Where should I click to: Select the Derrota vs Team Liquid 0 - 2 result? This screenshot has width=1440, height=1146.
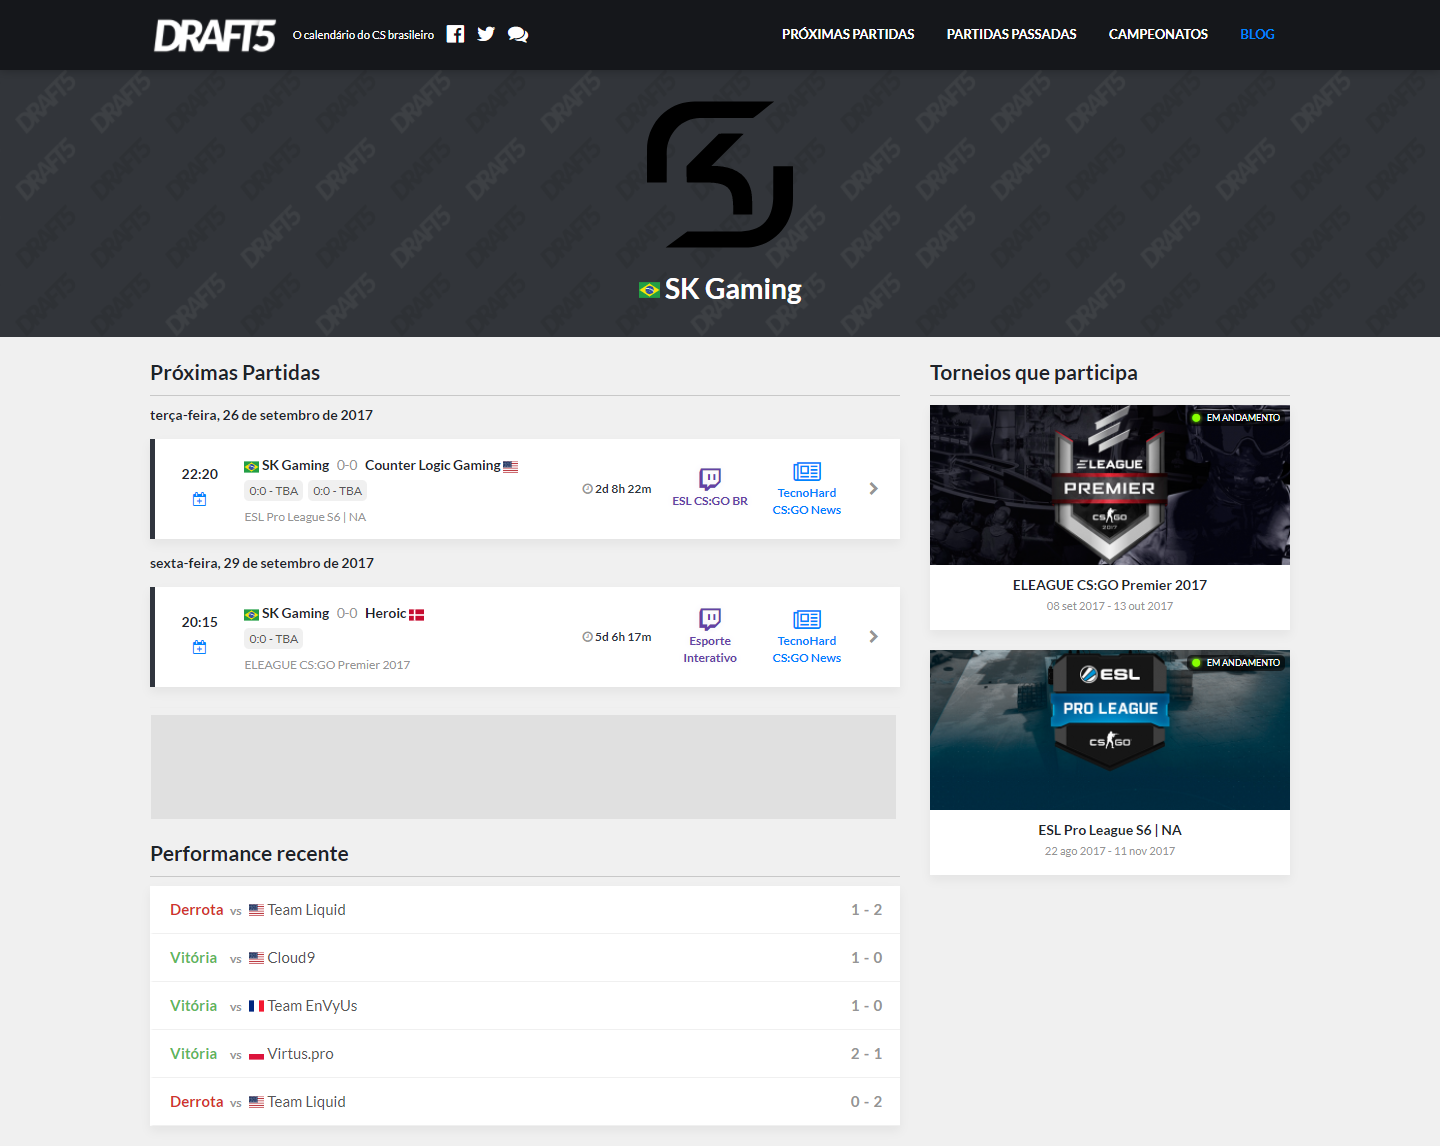[525, 1102]
